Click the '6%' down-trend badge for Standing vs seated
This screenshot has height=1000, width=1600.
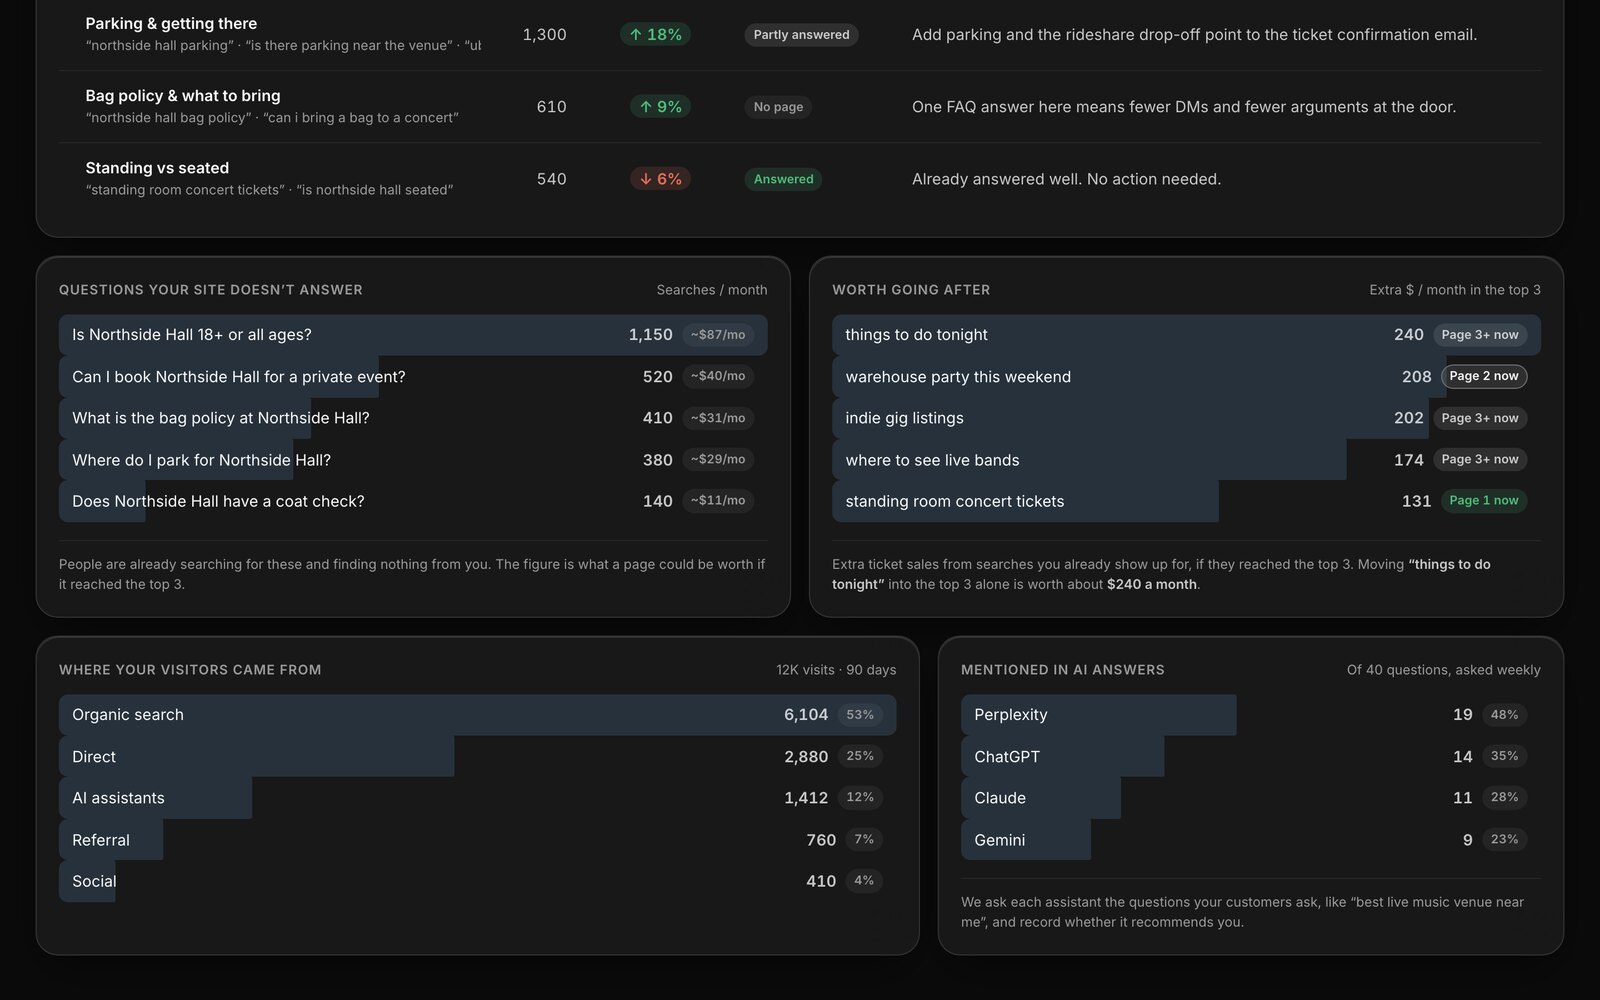(x=660, y=179)
